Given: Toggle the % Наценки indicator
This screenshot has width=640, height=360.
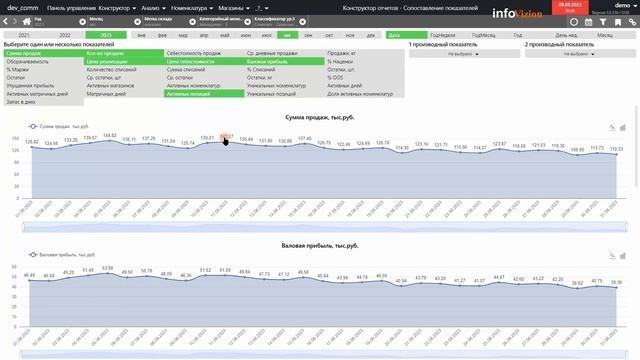Looking at the screenshot, I should 364,62.
